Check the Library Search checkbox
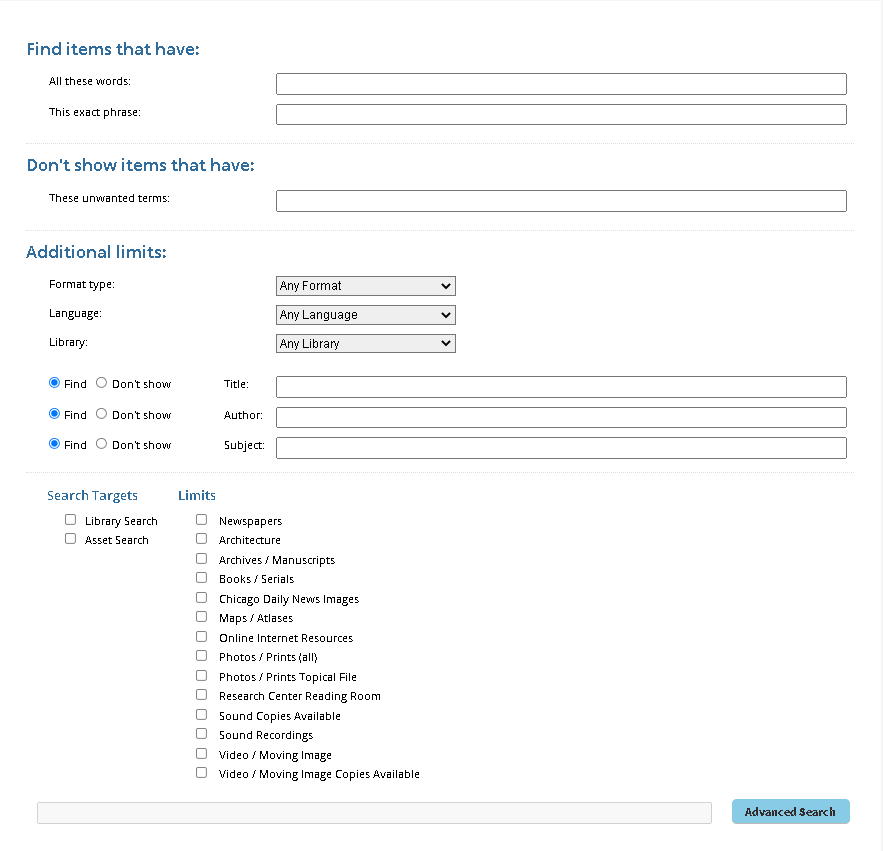This screenshot has width=883, height=851. [70, 519]
